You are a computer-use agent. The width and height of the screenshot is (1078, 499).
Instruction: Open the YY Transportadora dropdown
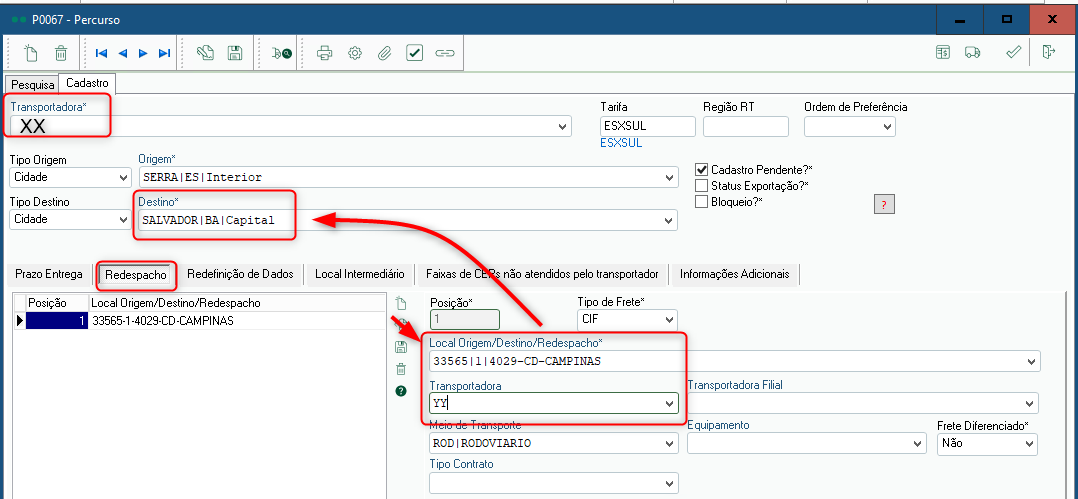670,403
